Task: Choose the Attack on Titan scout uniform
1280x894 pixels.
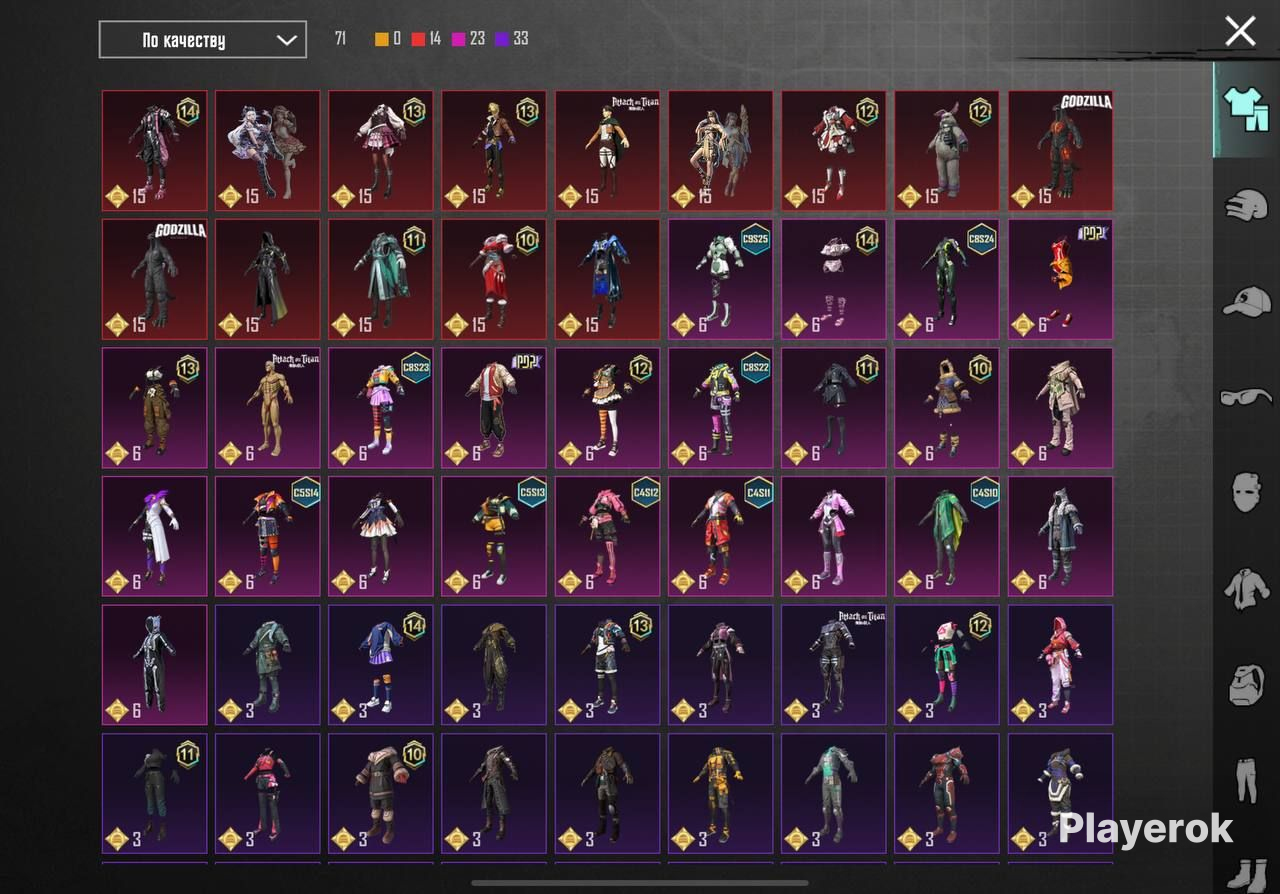Action: 607,151
